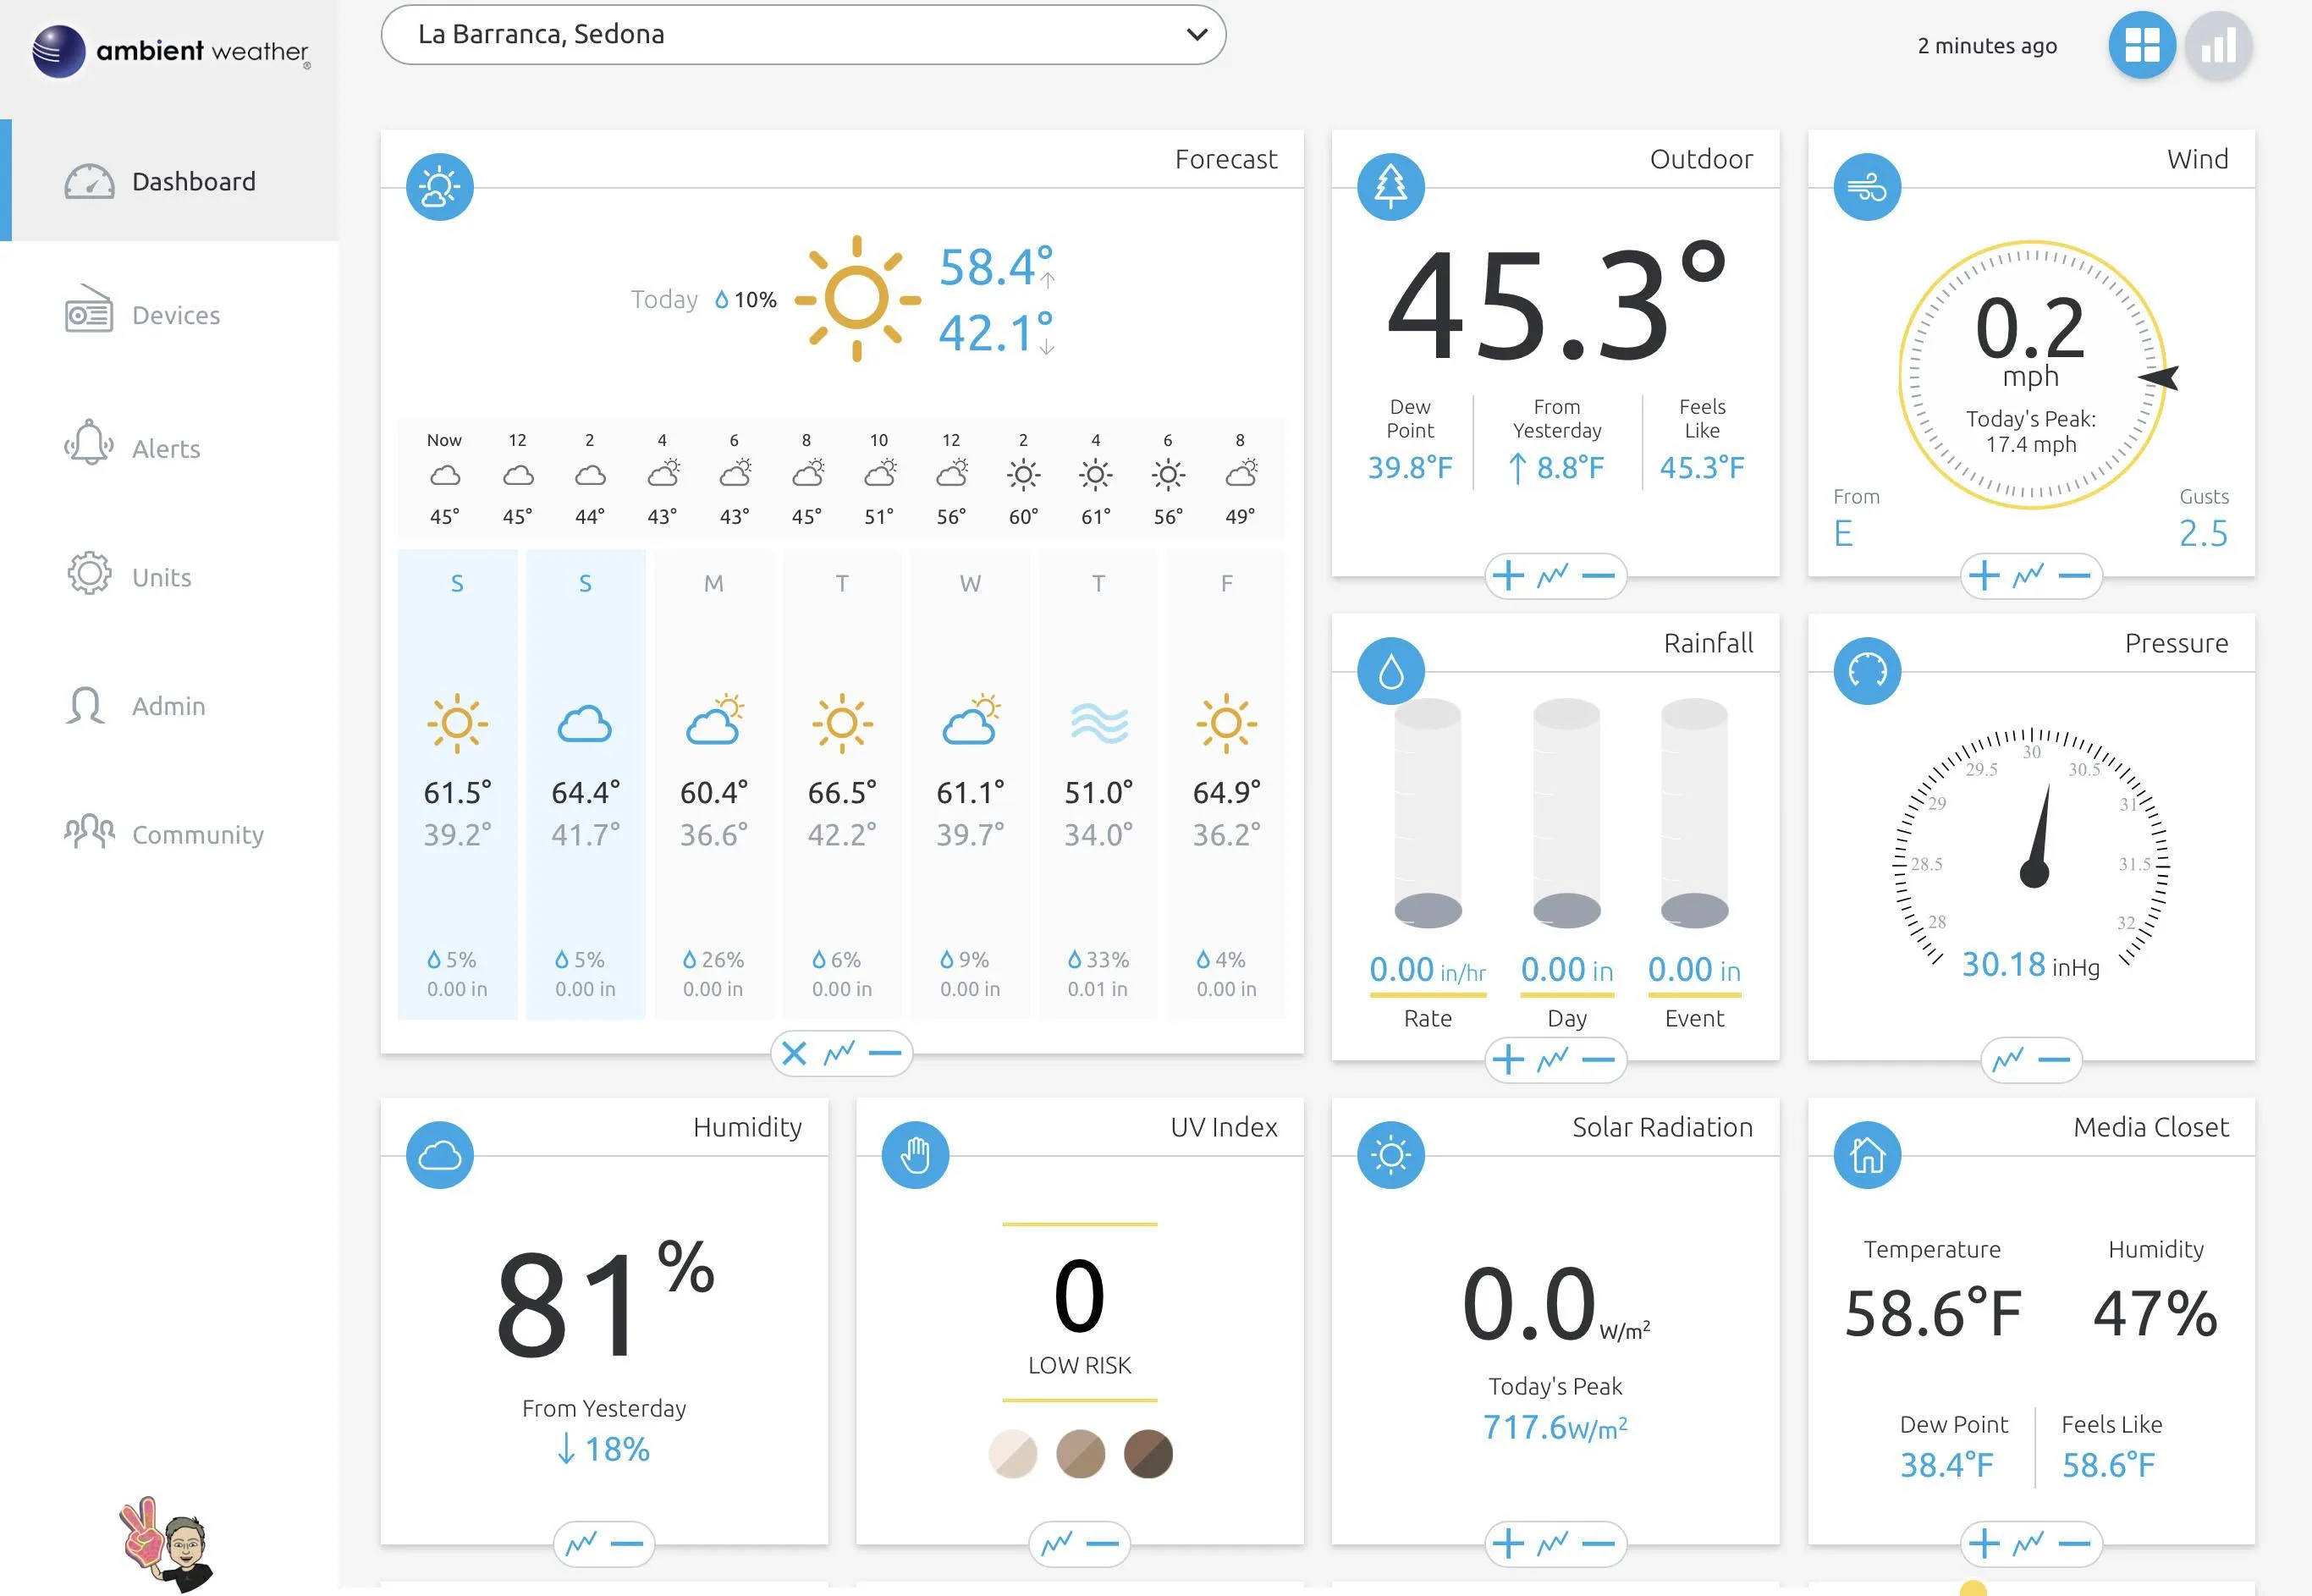The height and width of the screenshot is (1596, 2312).
Task: Click the Media Closet home icon
Action: 1868,1157
